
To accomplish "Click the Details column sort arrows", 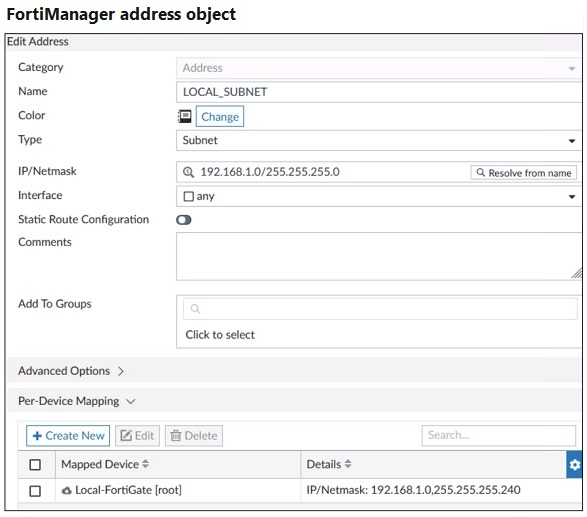I will tap(348, 464).
